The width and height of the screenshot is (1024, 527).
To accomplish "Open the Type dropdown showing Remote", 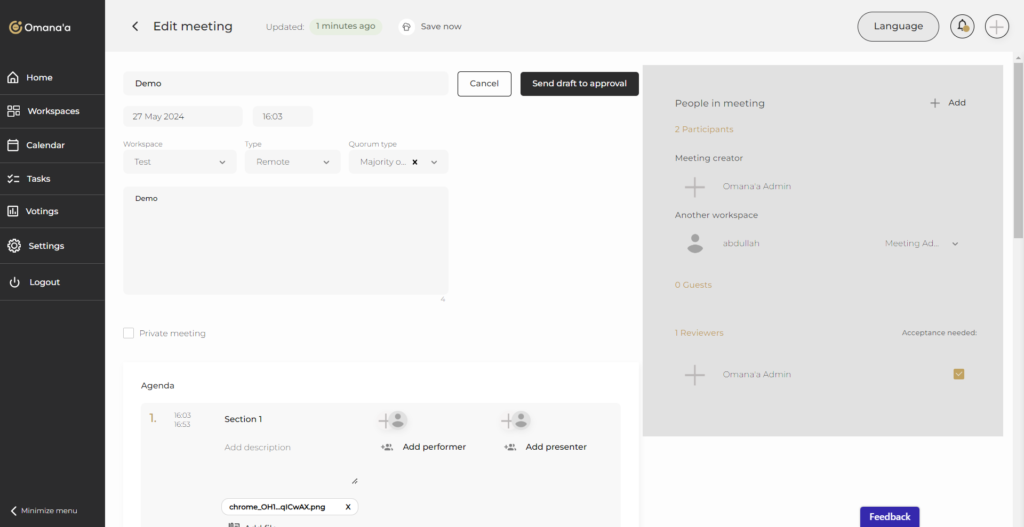I will point(292,162).
